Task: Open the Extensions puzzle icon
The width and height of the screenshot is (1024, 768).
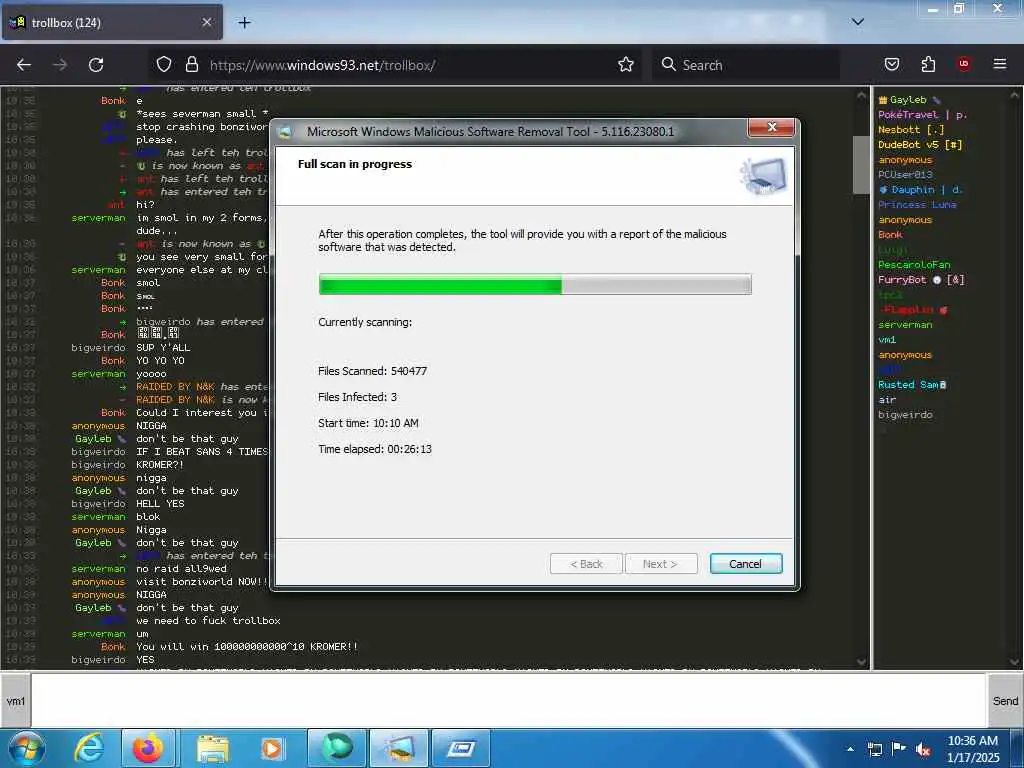Action: (x=928, y=64)
